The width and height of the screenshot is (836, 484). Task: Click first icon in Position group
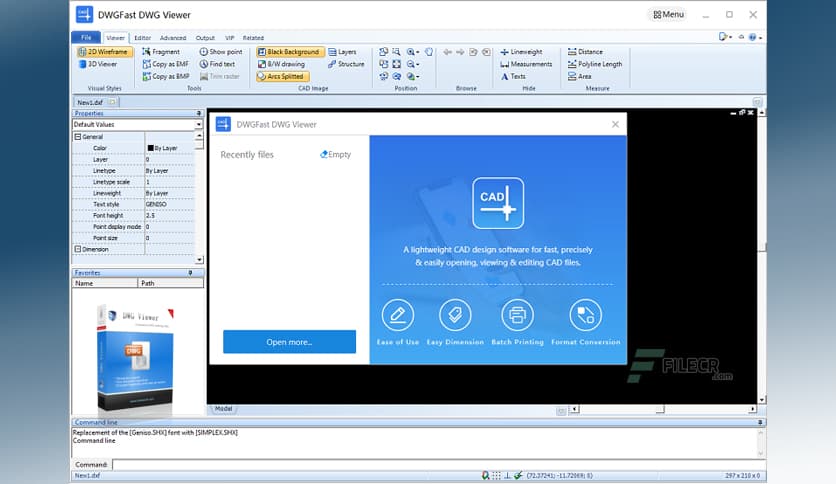(383, 52)
